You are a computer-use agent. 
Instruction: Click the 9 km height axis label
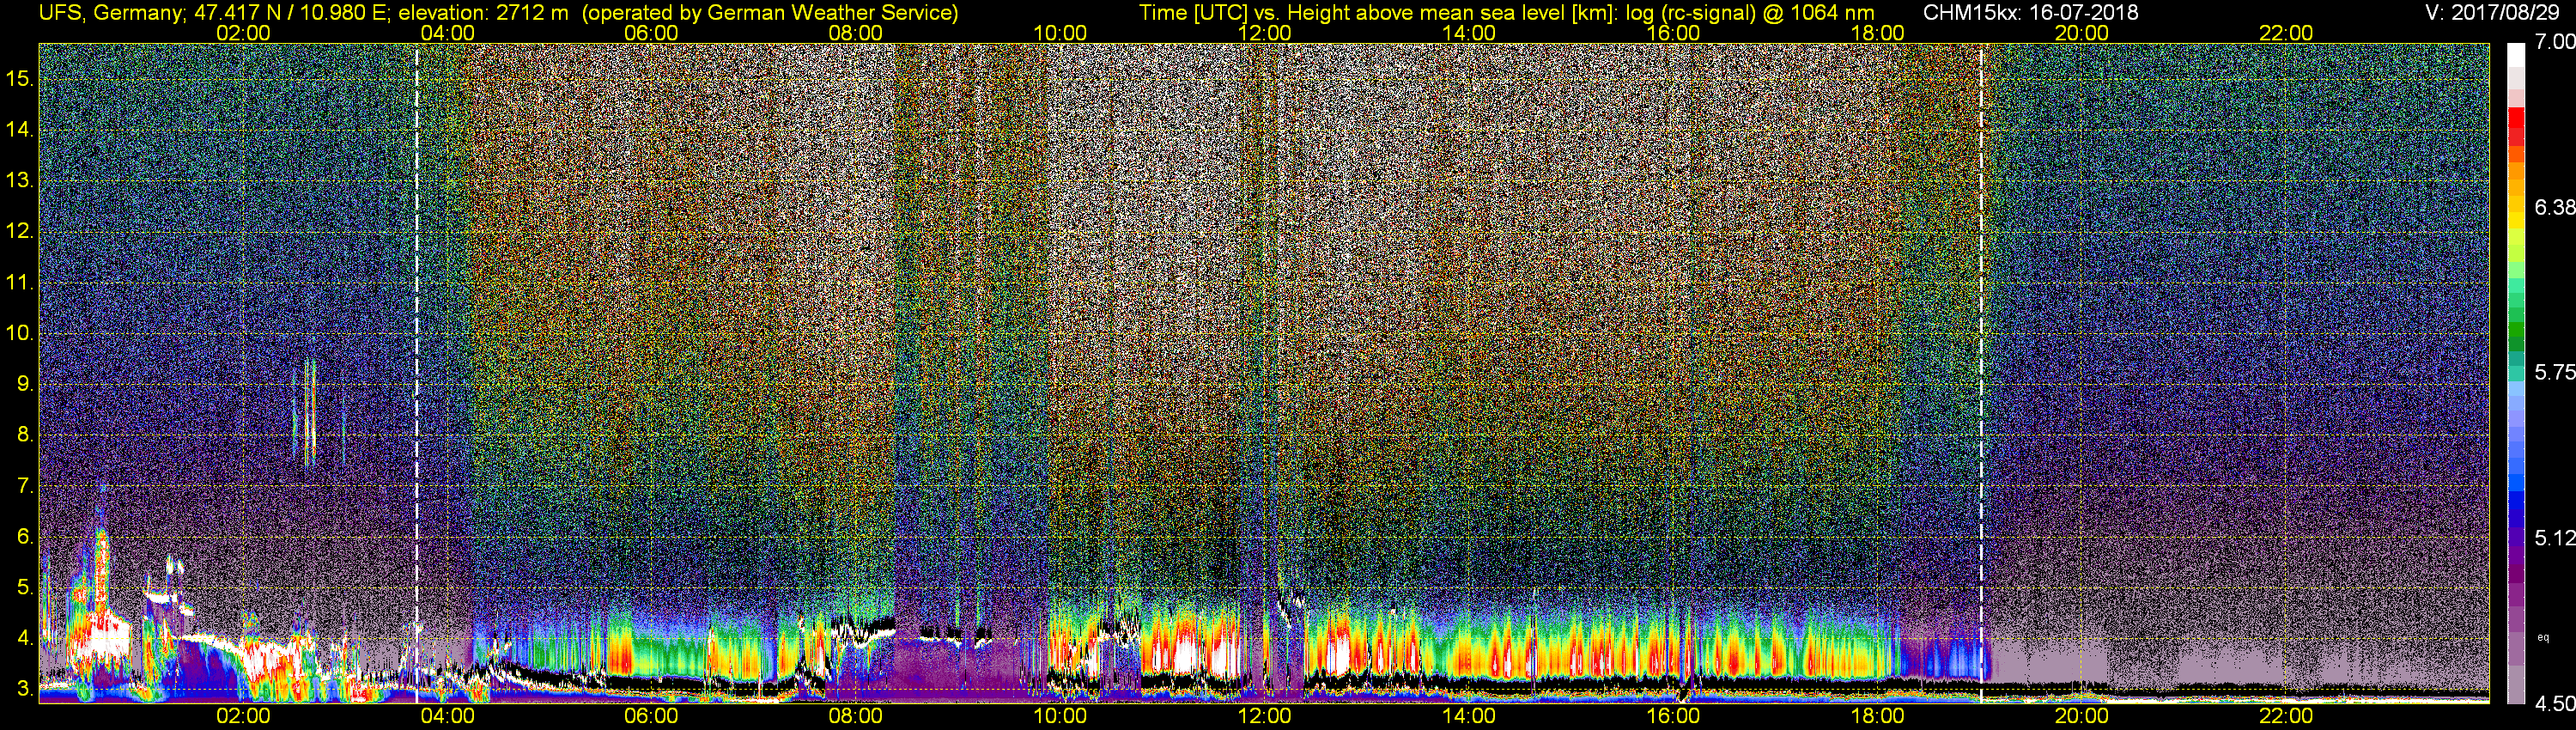(x=25, y=384)
